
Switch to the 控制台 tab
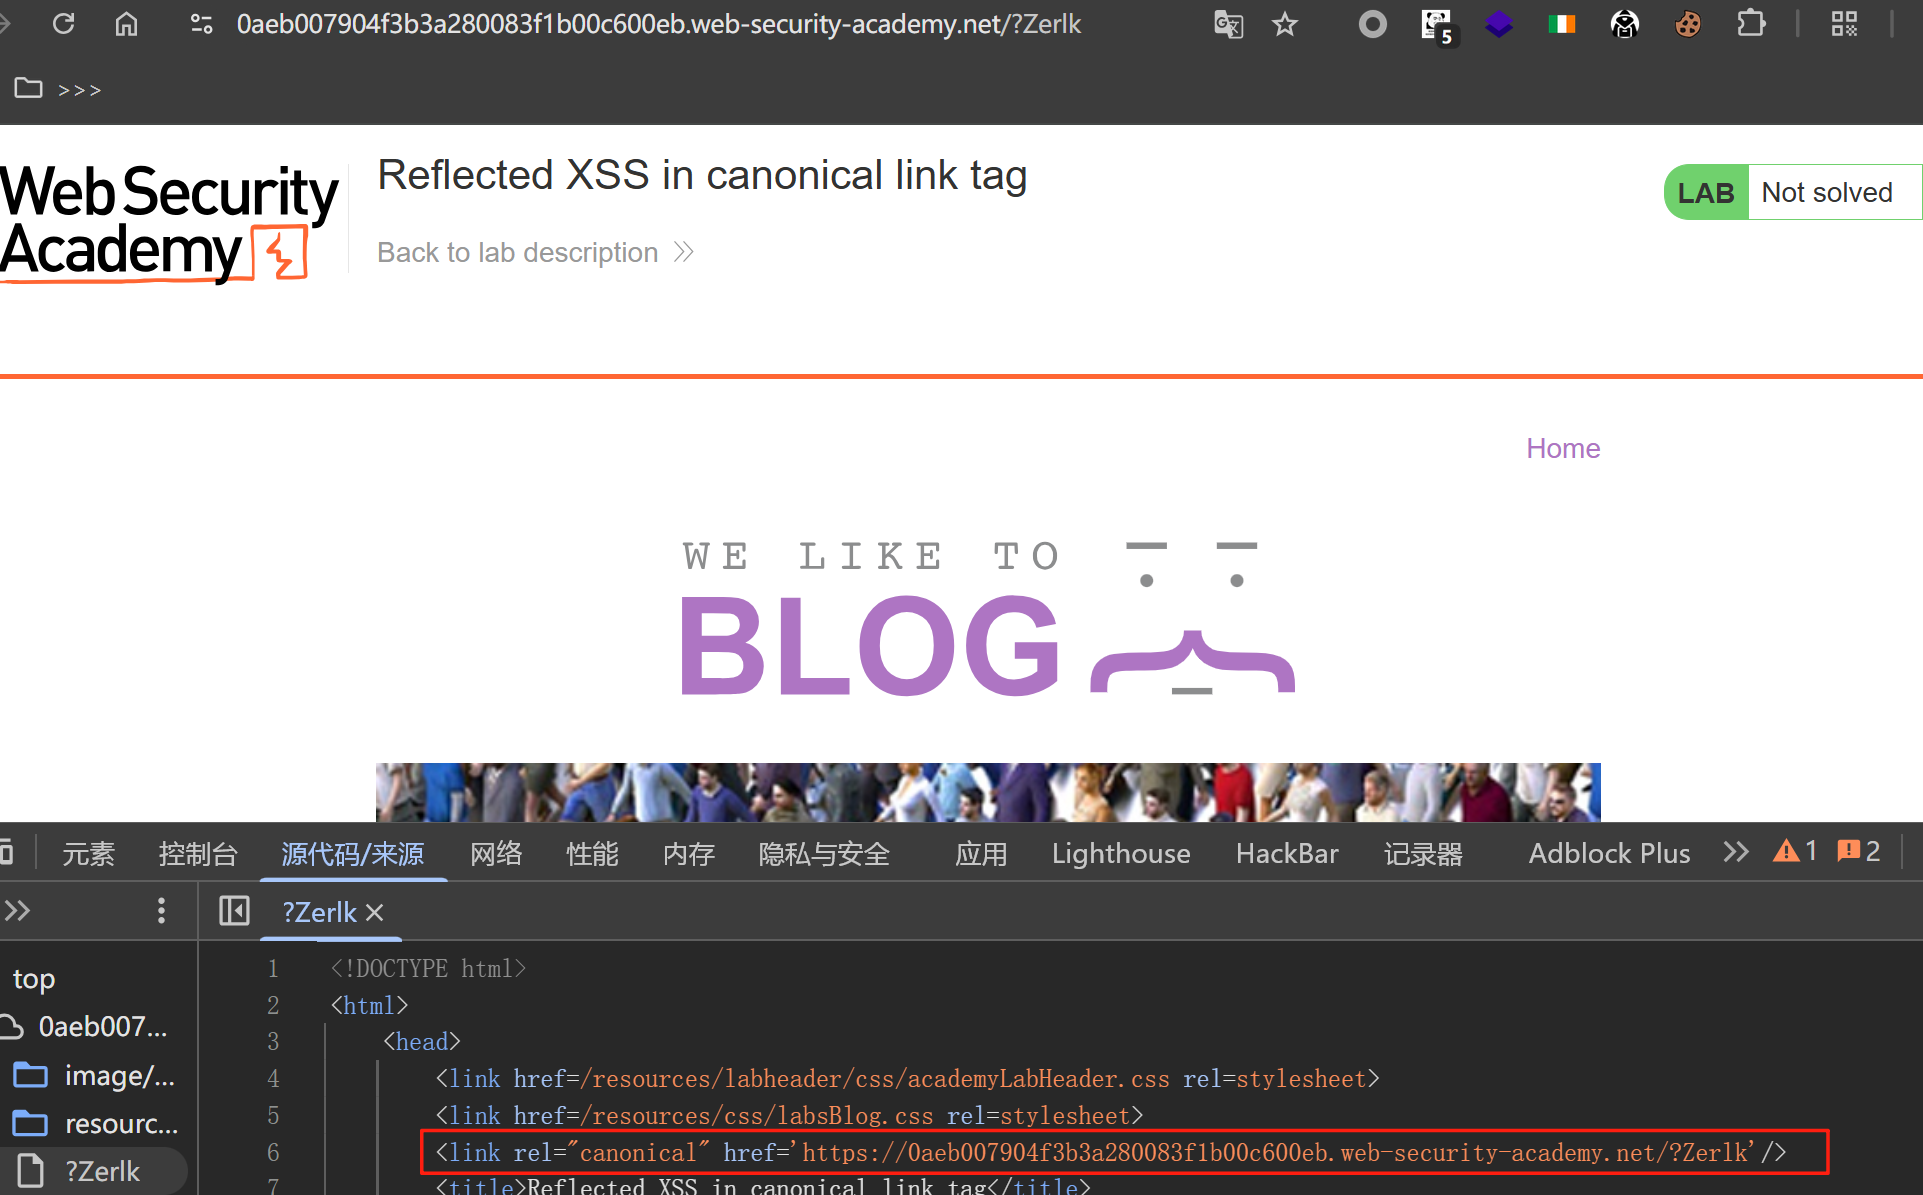click(x=197, y=853)
